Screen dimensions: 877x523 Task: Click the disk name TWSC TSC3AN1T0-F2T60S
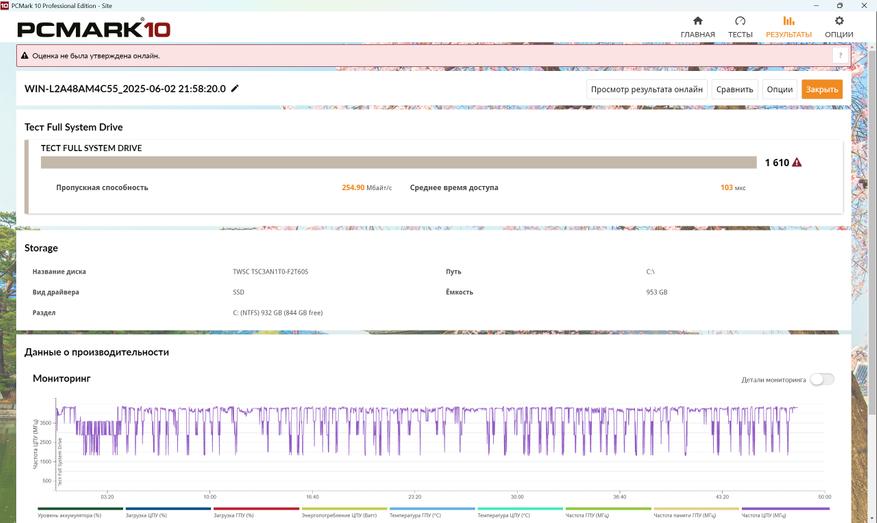(x=270, y=272)
